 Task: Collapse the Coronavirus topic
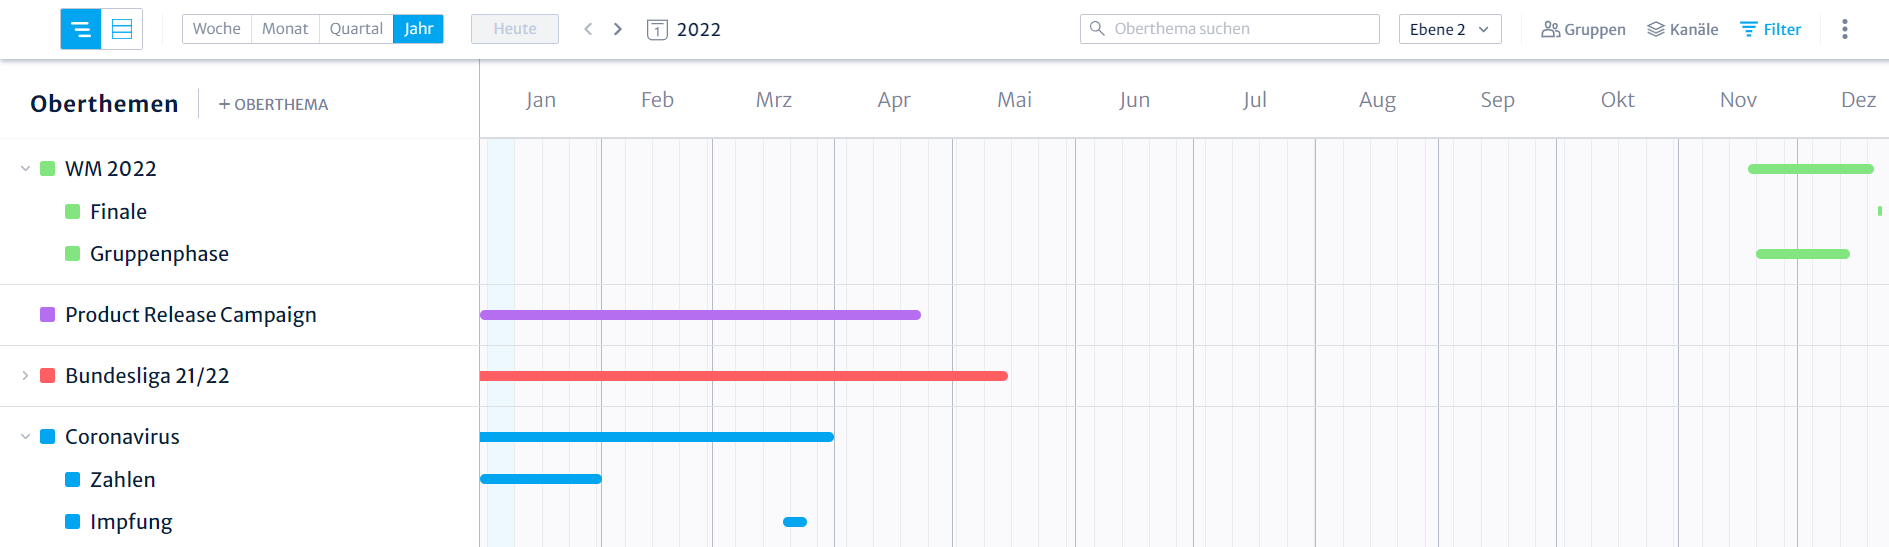pos(25,437)
